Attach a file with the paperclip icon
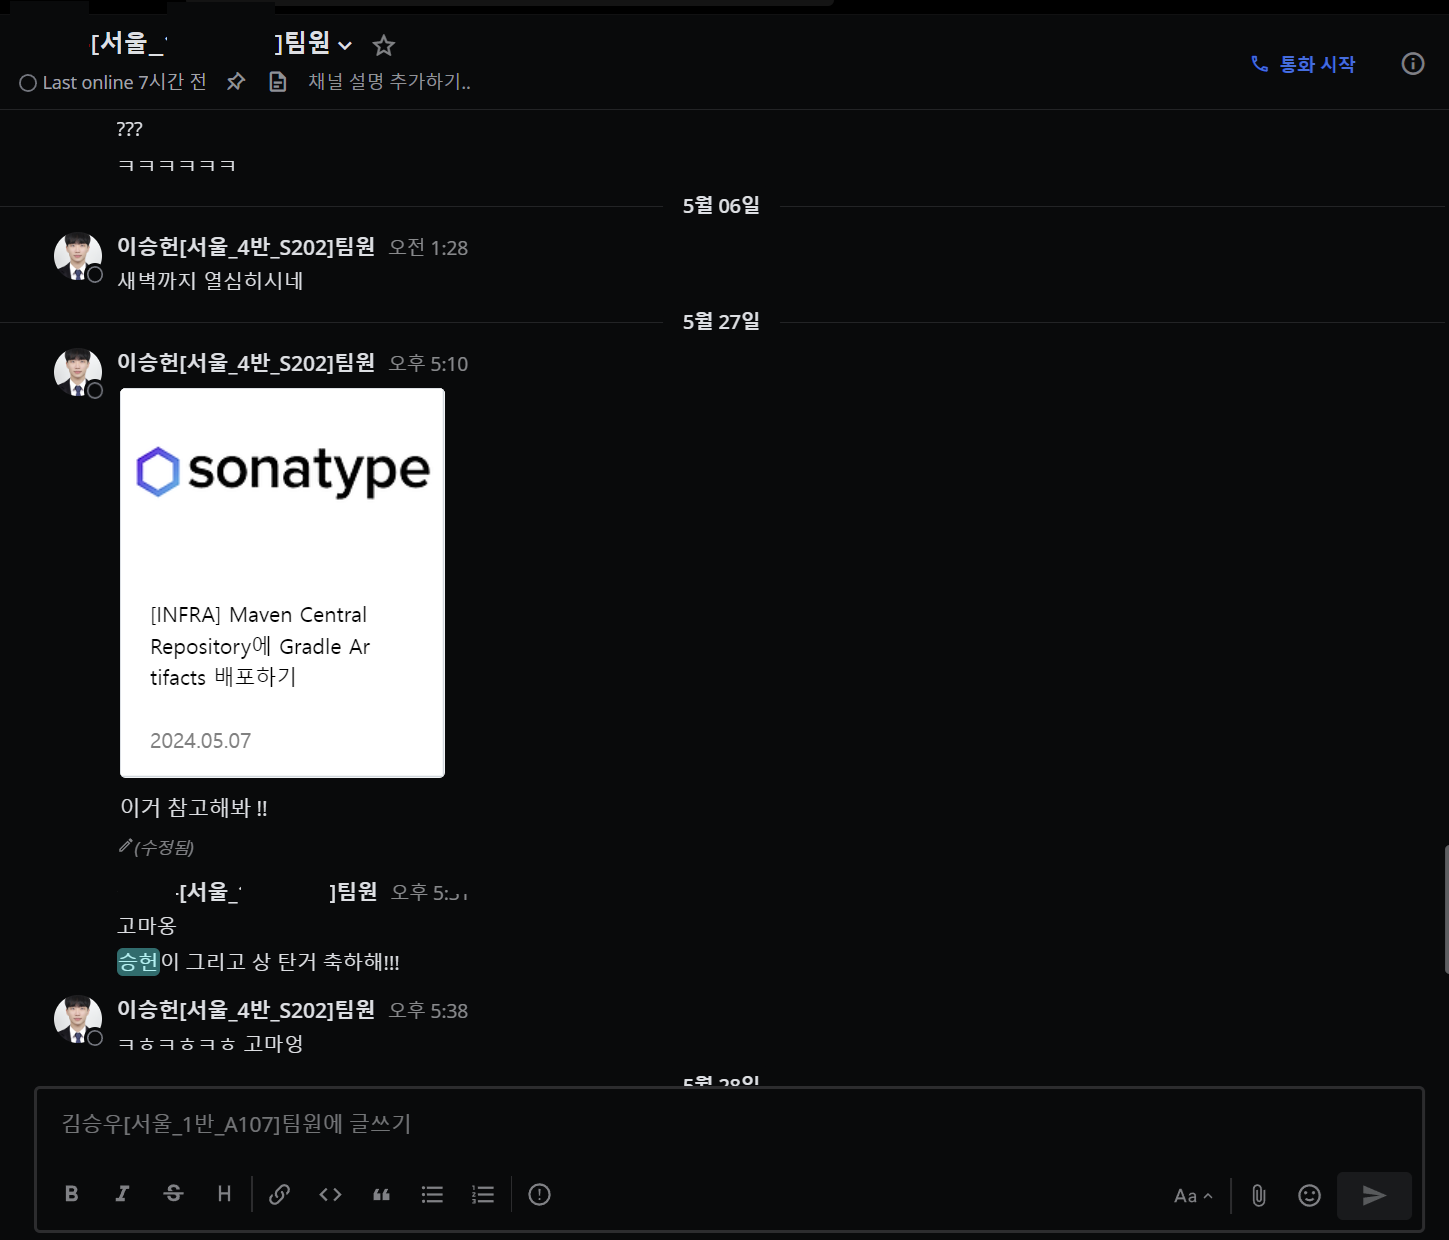The image size is (1449, 1240). (1259, 1195)
